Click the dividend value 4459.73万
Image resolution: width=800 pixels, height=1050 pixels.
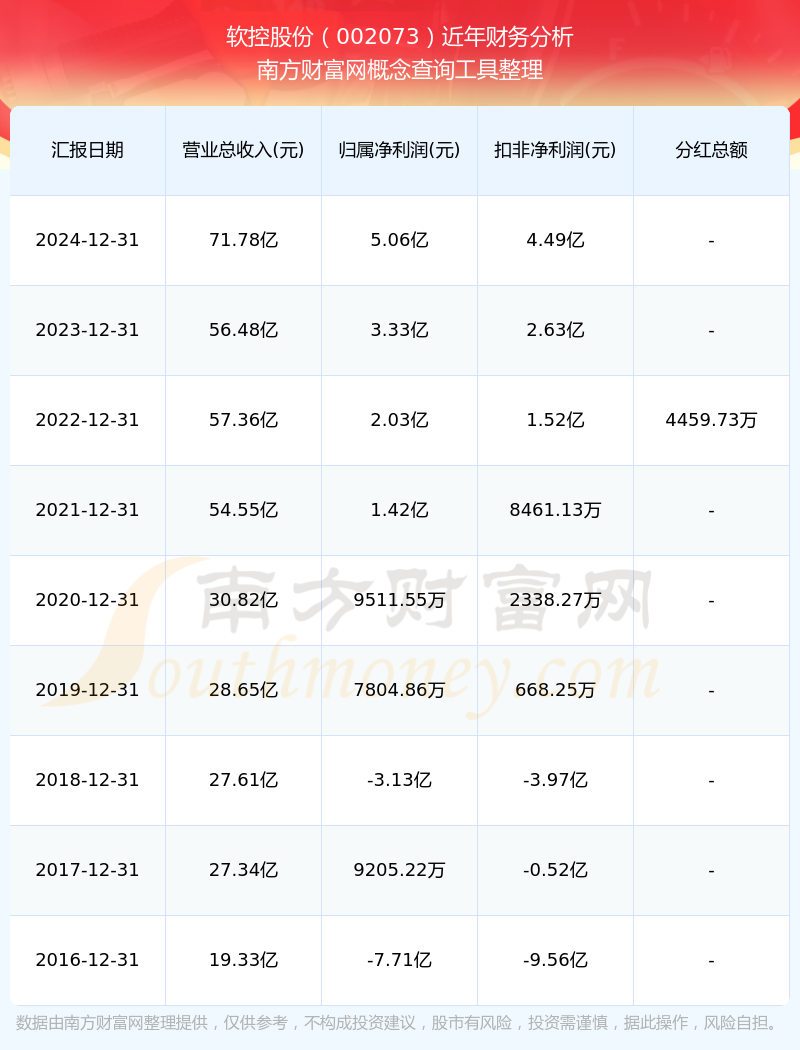pos(712,420)
